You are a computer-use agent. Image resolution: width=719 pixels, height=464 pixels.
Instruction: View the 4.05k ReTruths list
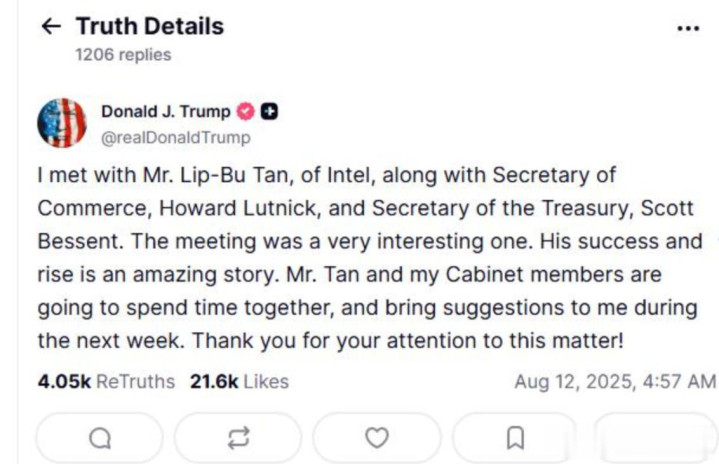click(x=106, y=381)
